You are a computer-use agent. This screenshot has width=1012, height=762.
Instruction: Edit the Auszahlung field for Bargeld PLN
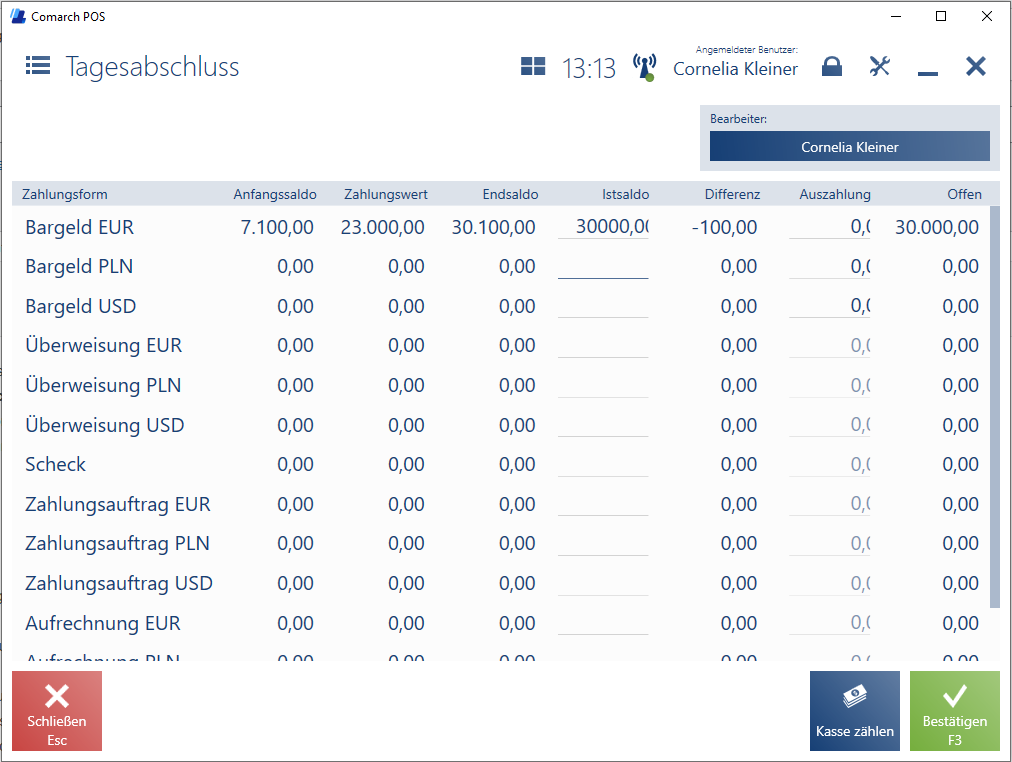tap(829, 266)
